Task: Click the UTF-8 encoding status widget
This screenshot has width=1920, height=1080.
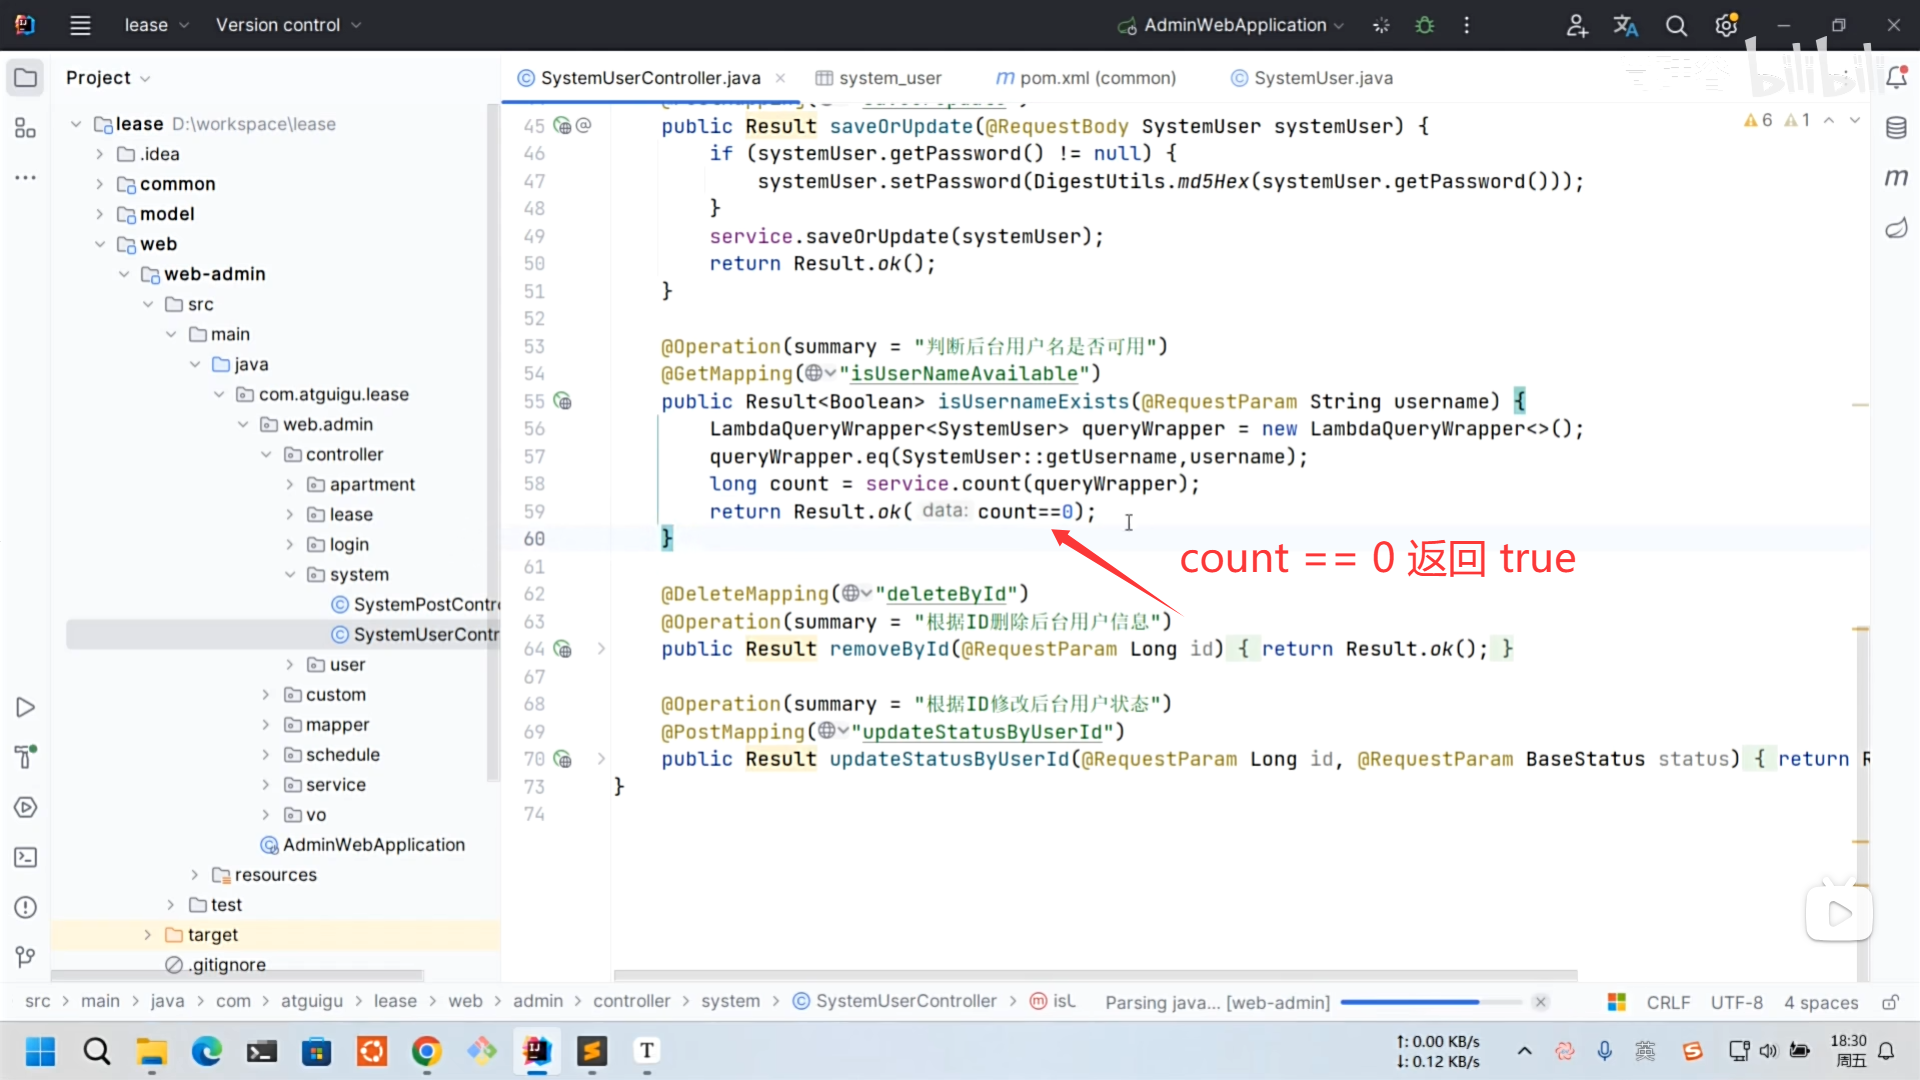Action: click(x=1735, y=1002)
